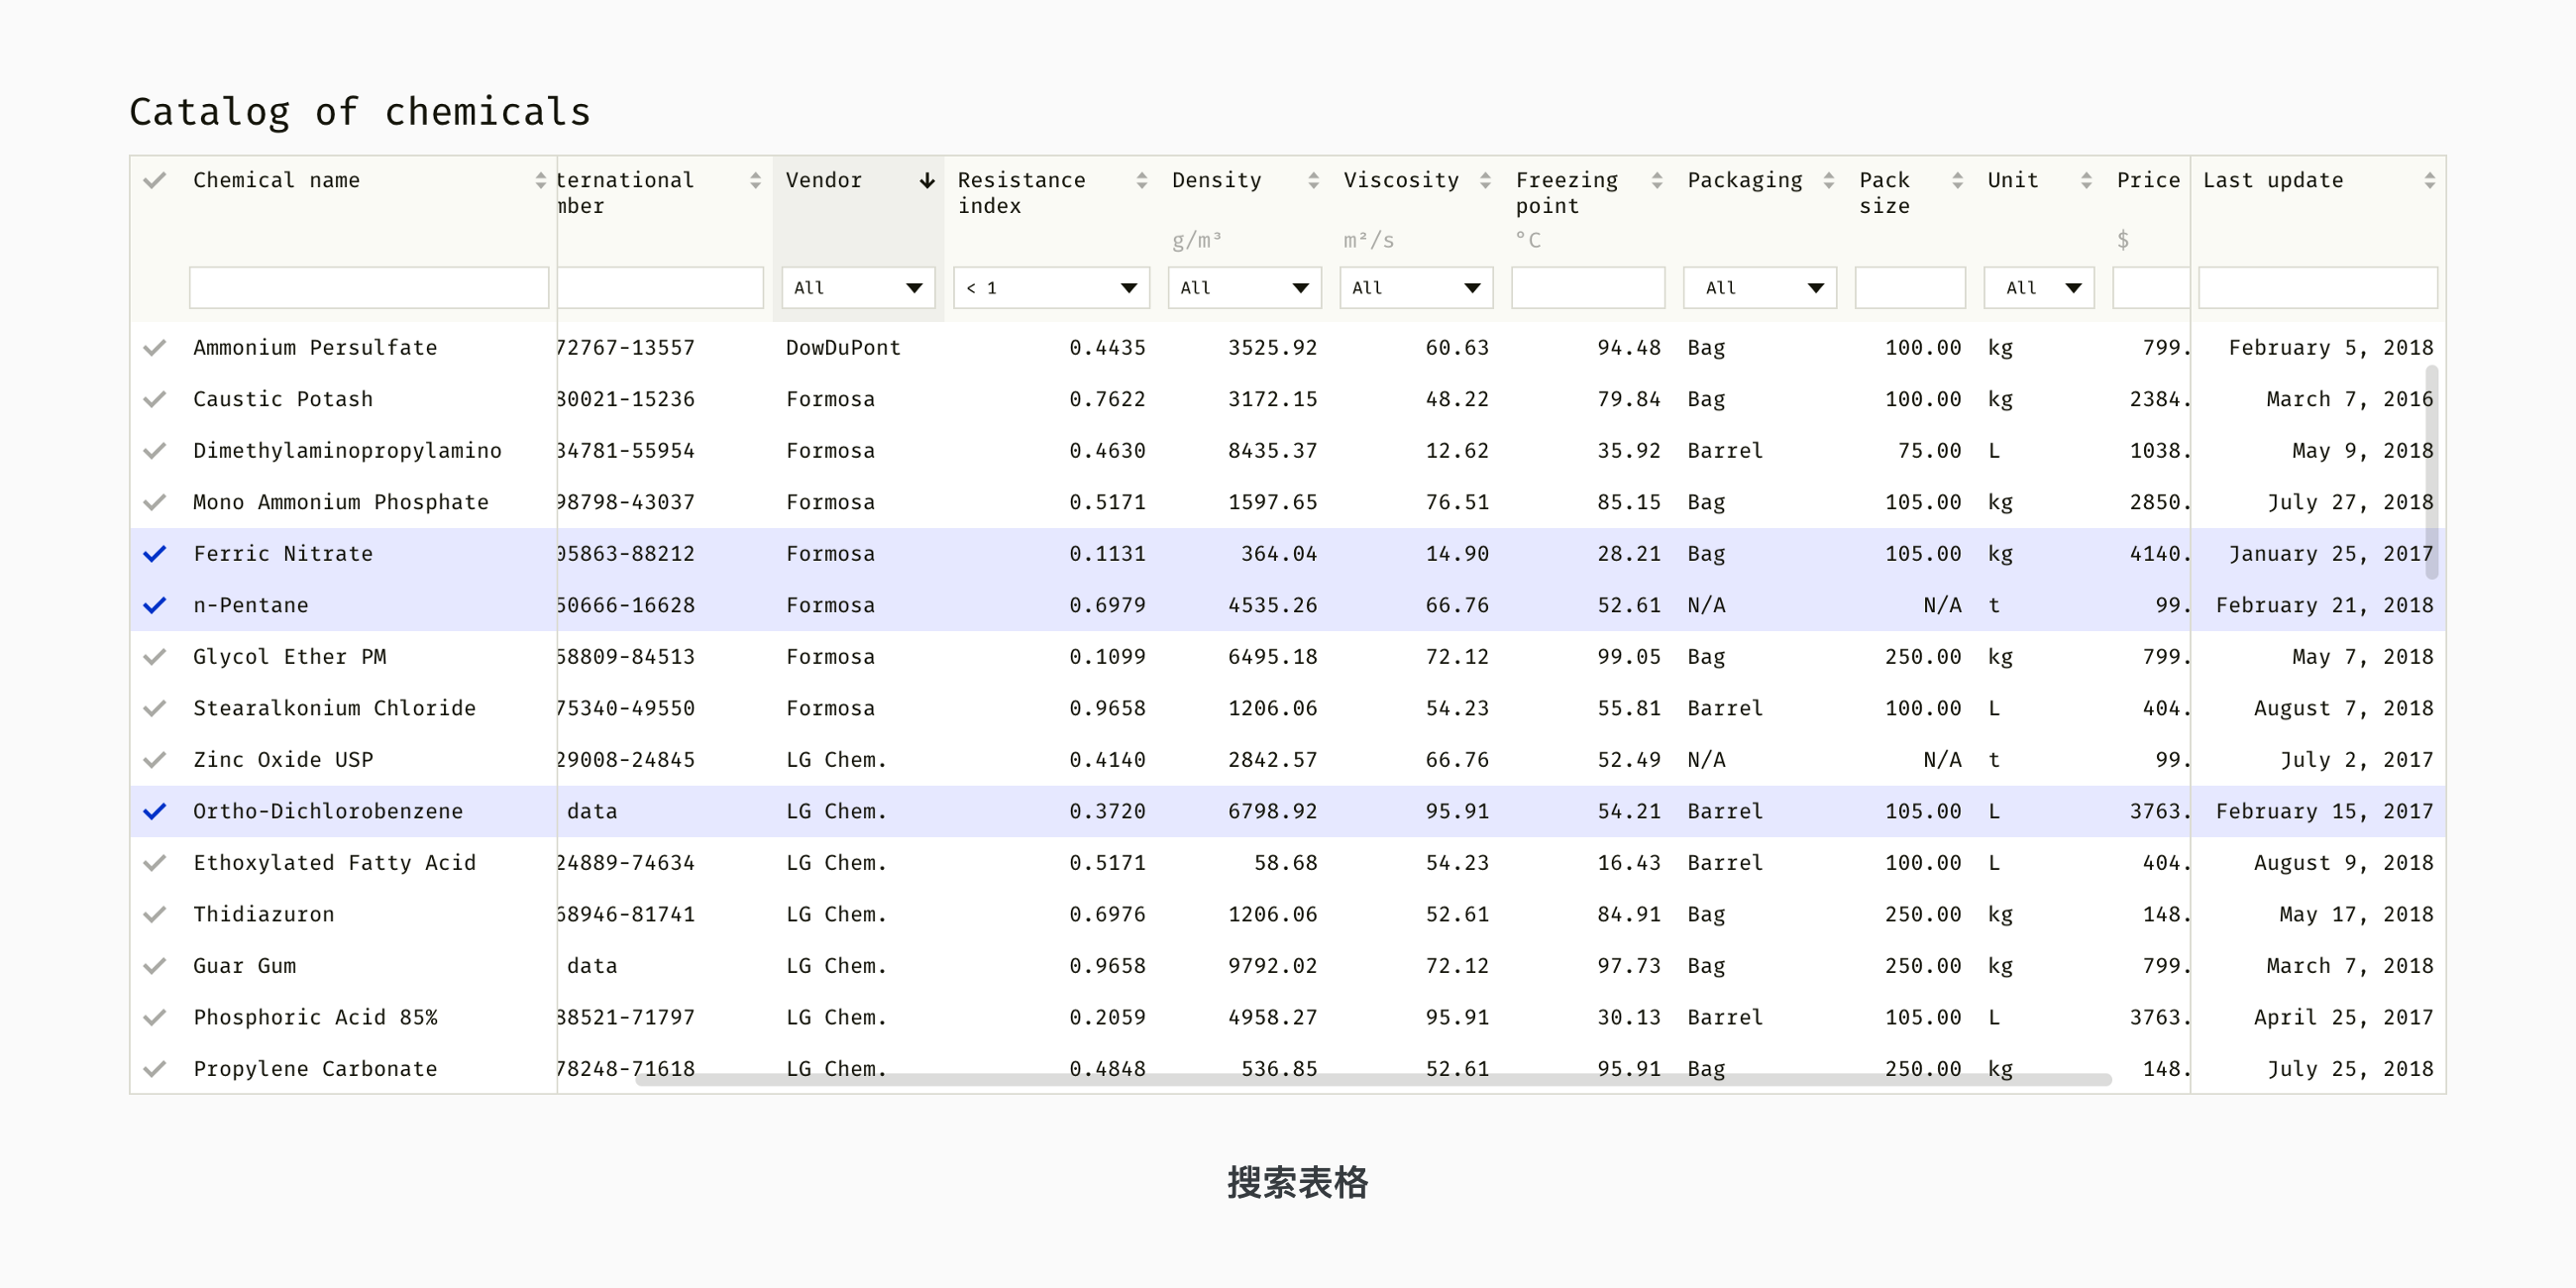Click the vertical scrollbar on the right

[x=2431, y=472]
